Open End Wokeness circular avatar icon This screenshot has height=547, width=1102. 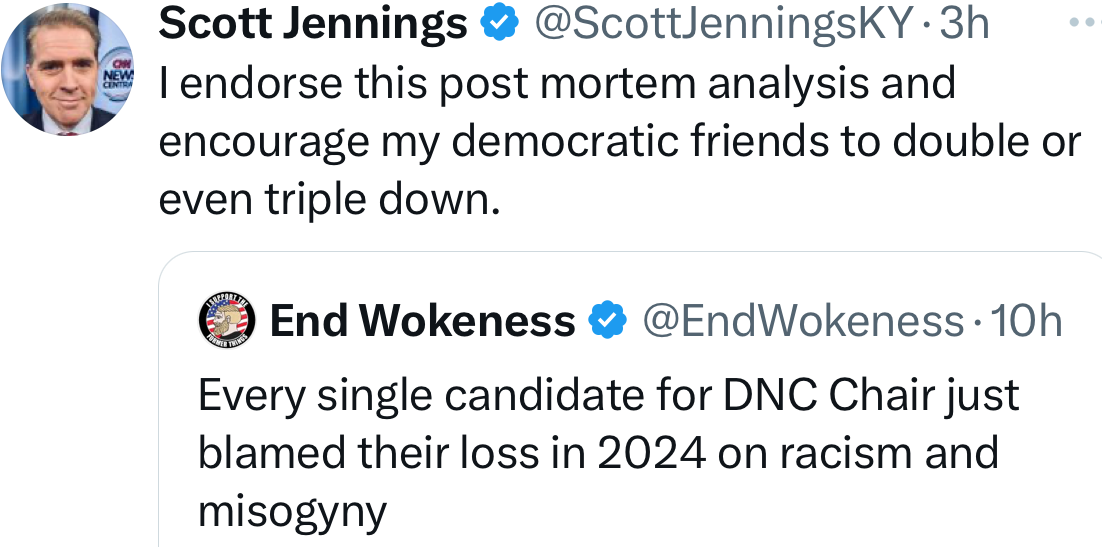point(228,321)
